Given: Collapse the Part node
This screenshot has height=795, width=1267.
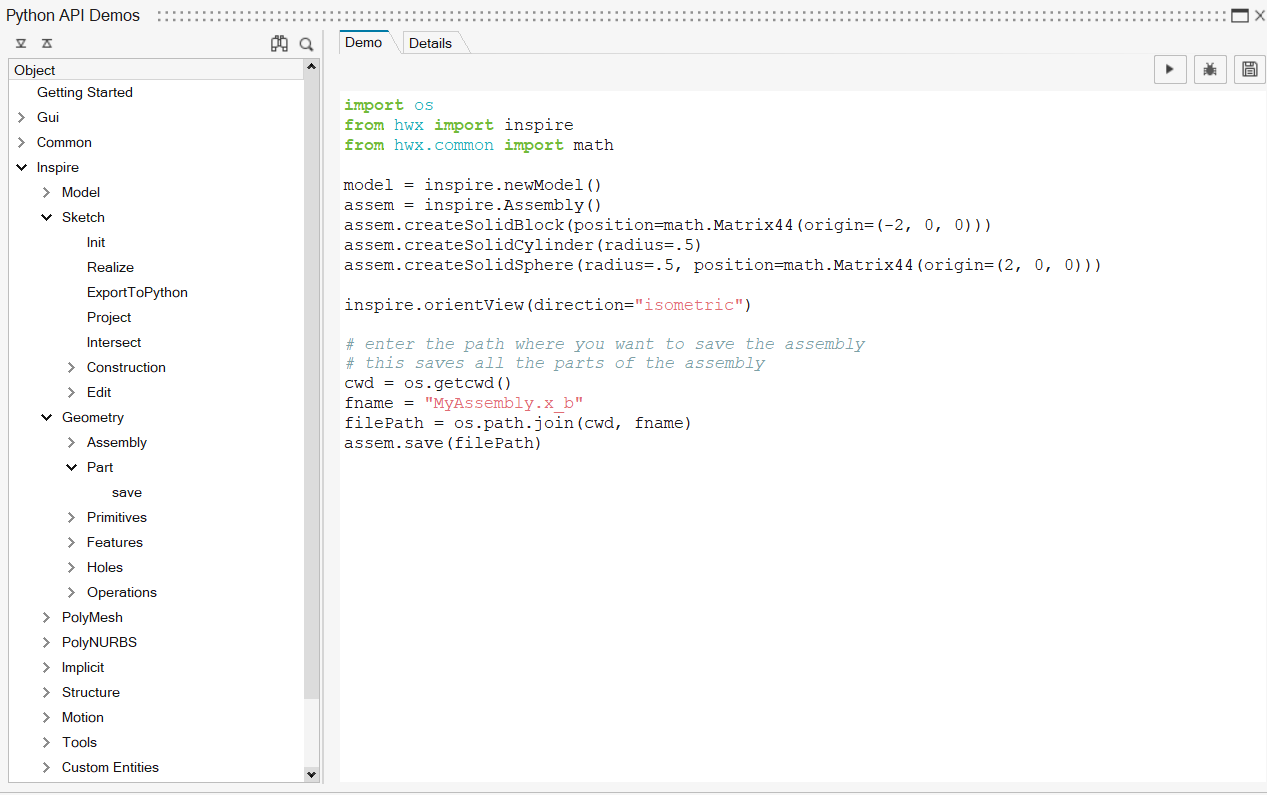Looking at the screenshot, I should 72,467.
